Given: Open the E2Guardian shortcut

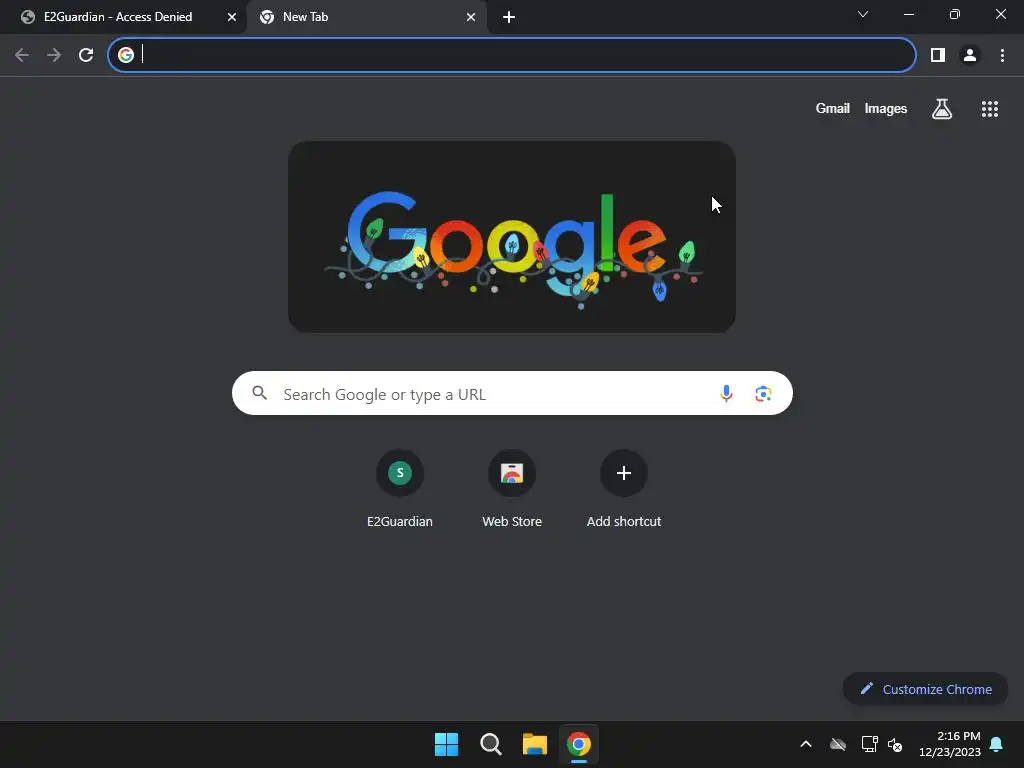Looking at the screenshot, I should 400,489.
